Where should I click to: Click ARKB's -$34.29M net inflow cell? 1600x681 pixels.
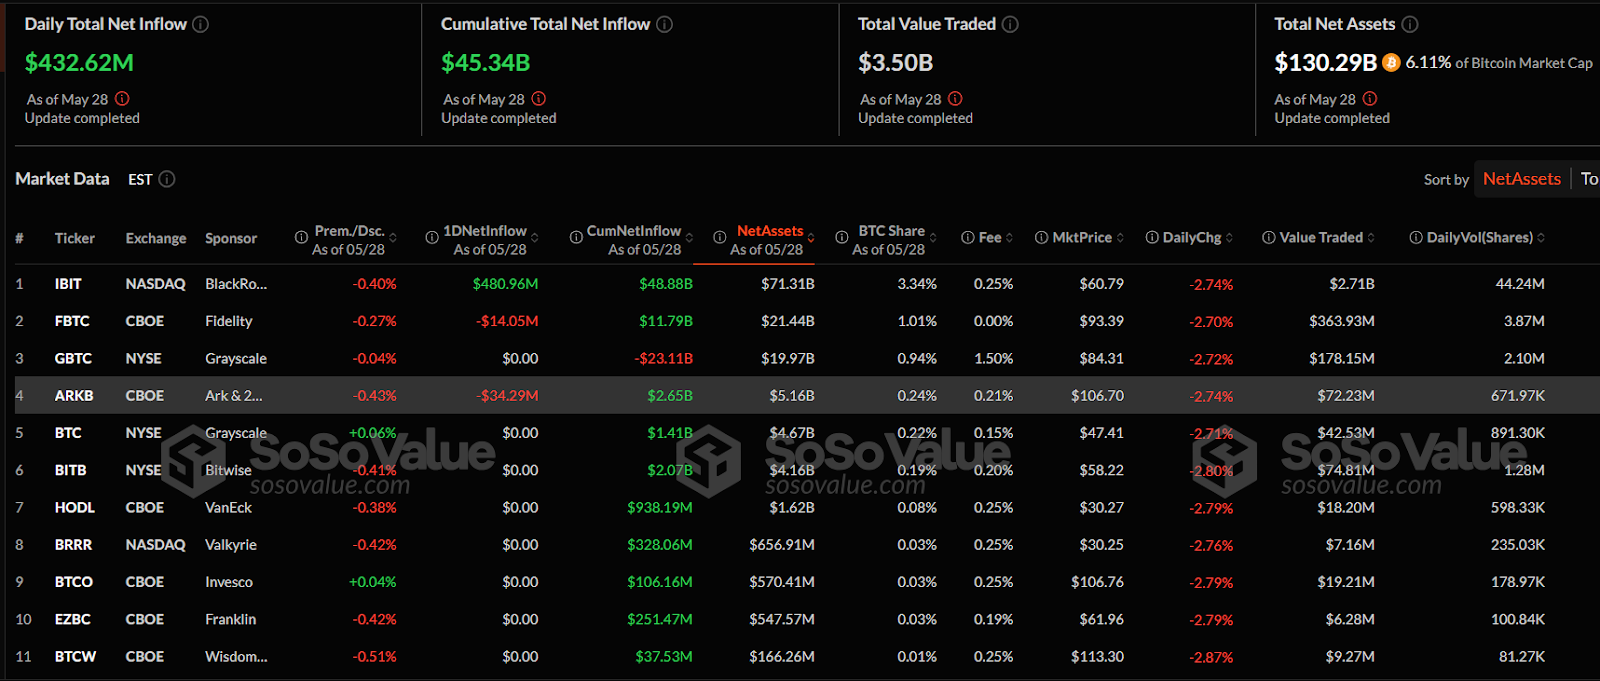507,395
